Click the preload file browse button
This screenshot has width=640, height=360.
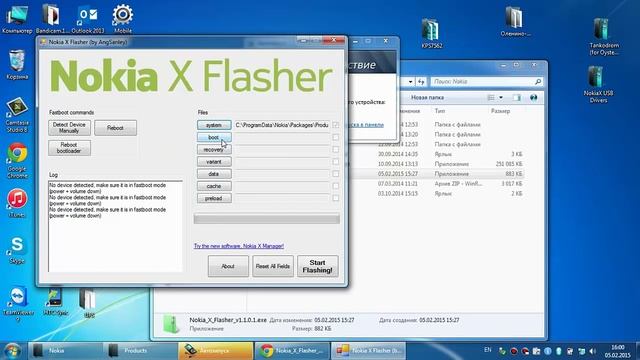point(214,198)
